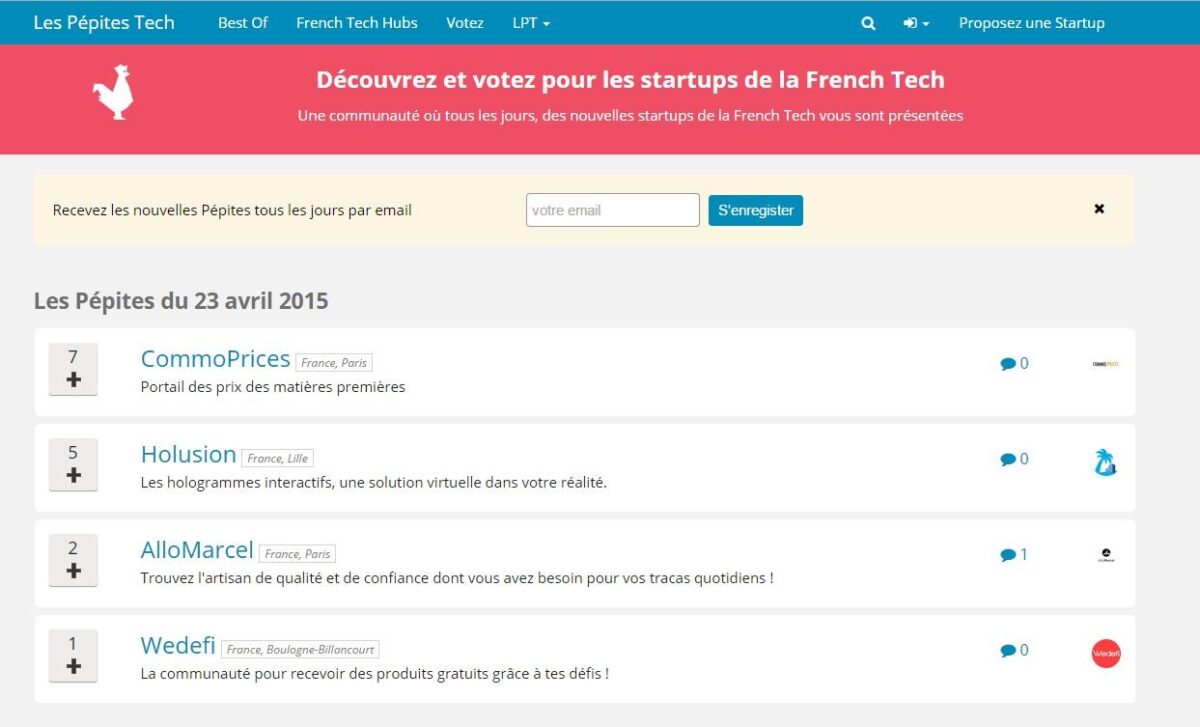Viewport: 1200px width, 727px height.
Task: Vote for AlloMarcel using the plus button
Action: coord(73,571)
